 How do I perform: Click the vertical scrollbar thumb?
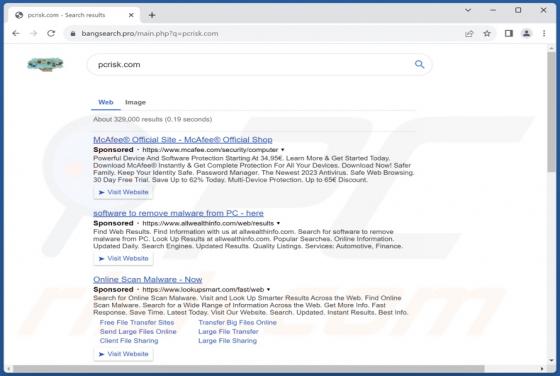(x=551, y=112)
